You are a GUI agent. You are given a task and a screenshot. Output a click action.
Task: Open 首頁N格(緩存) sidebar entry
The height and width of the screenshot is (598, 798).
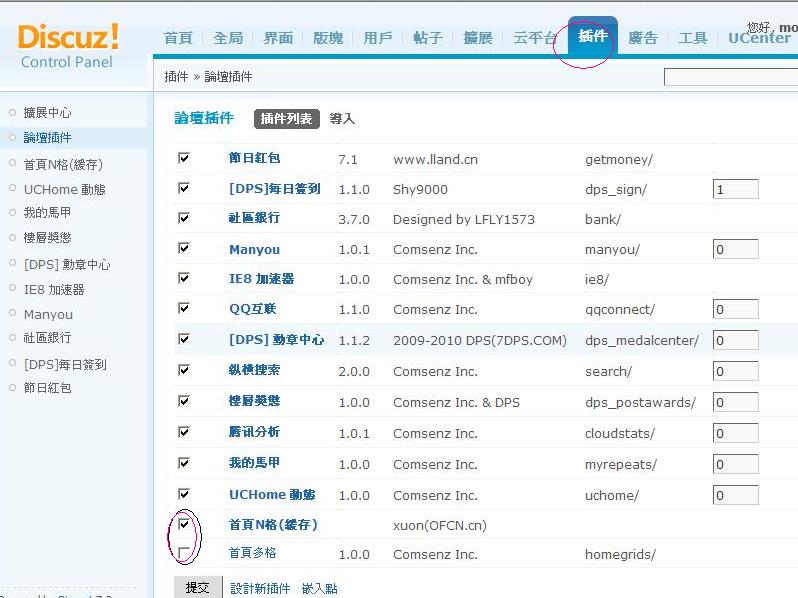[63, 164]
